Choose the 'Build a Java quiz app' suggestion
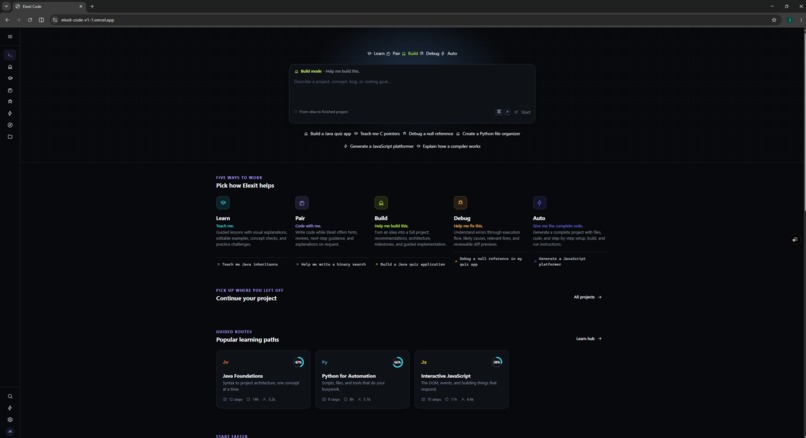The image size is (806, 438). [x=327, y=134]
